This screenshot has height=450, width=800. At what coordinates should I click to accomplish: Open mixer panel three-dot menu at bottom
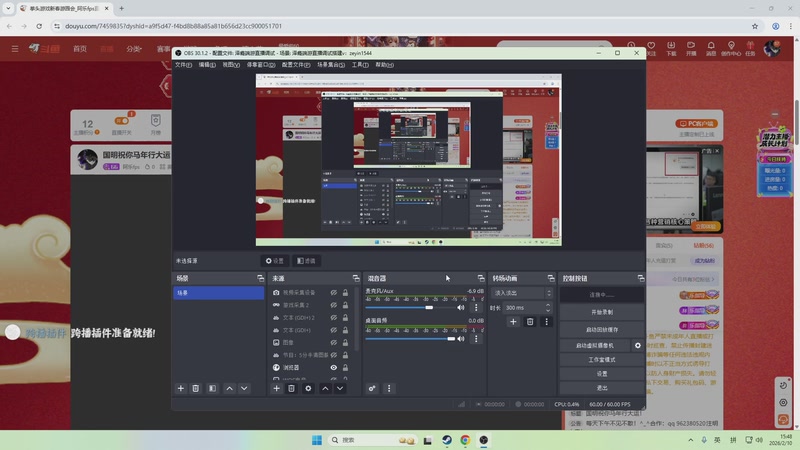[389, 388]
